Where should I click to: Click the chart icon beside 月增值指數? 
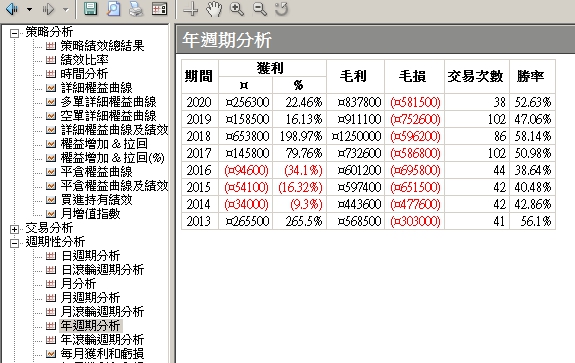tap(51, 213)
